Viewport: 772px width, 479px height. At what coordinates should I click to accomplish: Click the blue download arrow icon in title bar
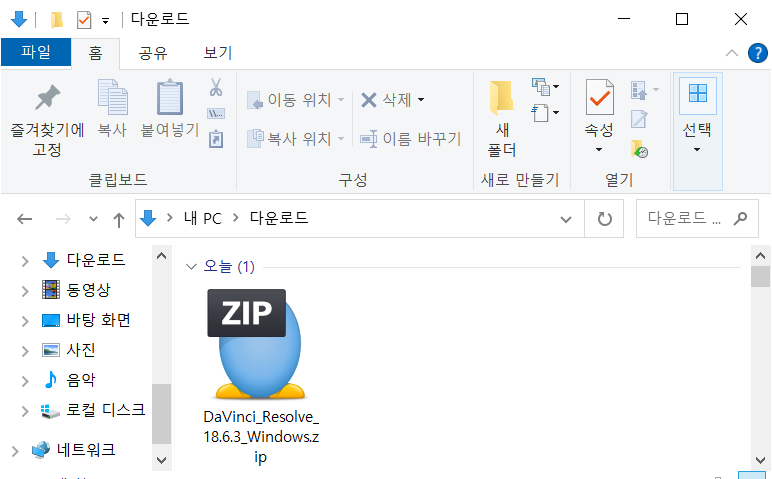(19, 19)
